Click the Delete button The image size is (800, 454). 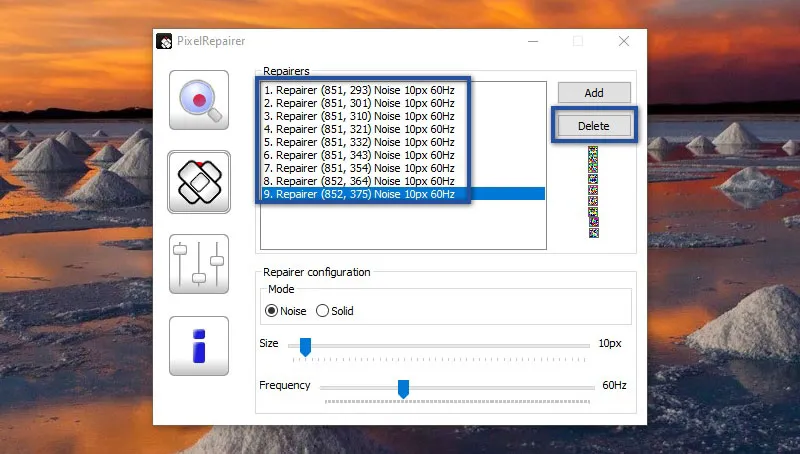tap(594, 125)
